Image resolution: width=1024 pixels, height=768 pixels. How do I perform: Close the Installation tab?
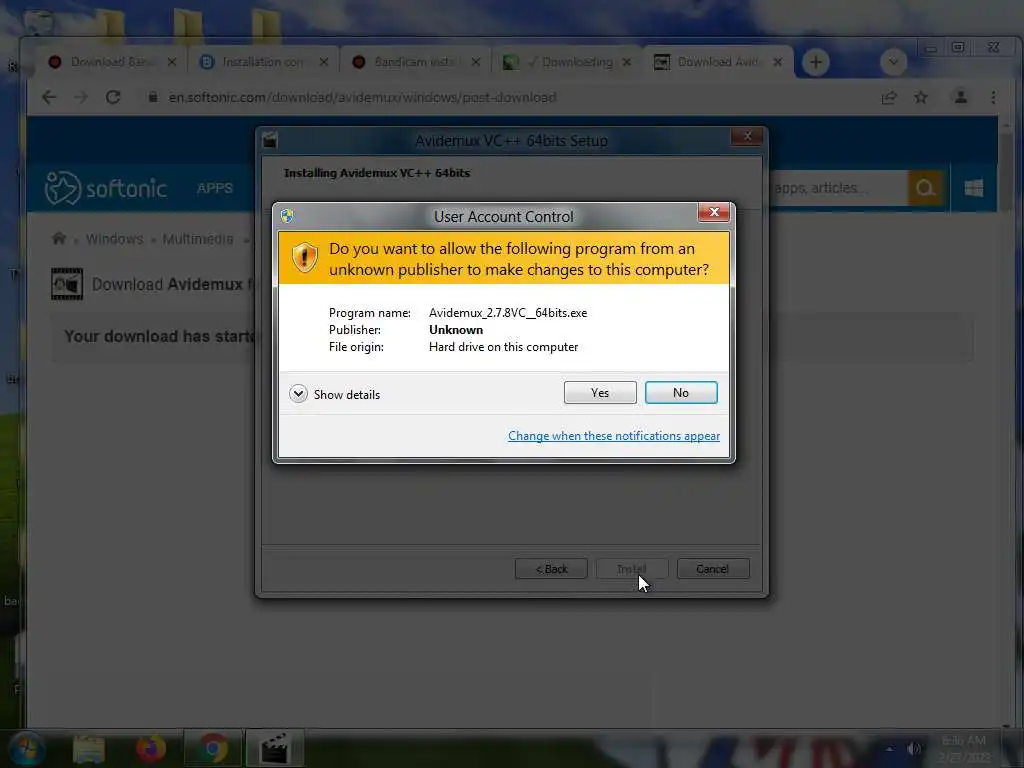[x=324, y=62]
